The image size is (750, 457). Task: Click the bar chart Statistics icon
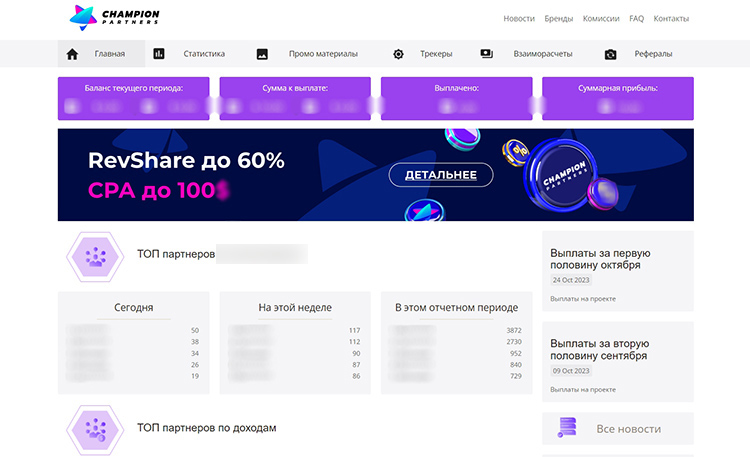pyautogui.click(x=159, y=54)
